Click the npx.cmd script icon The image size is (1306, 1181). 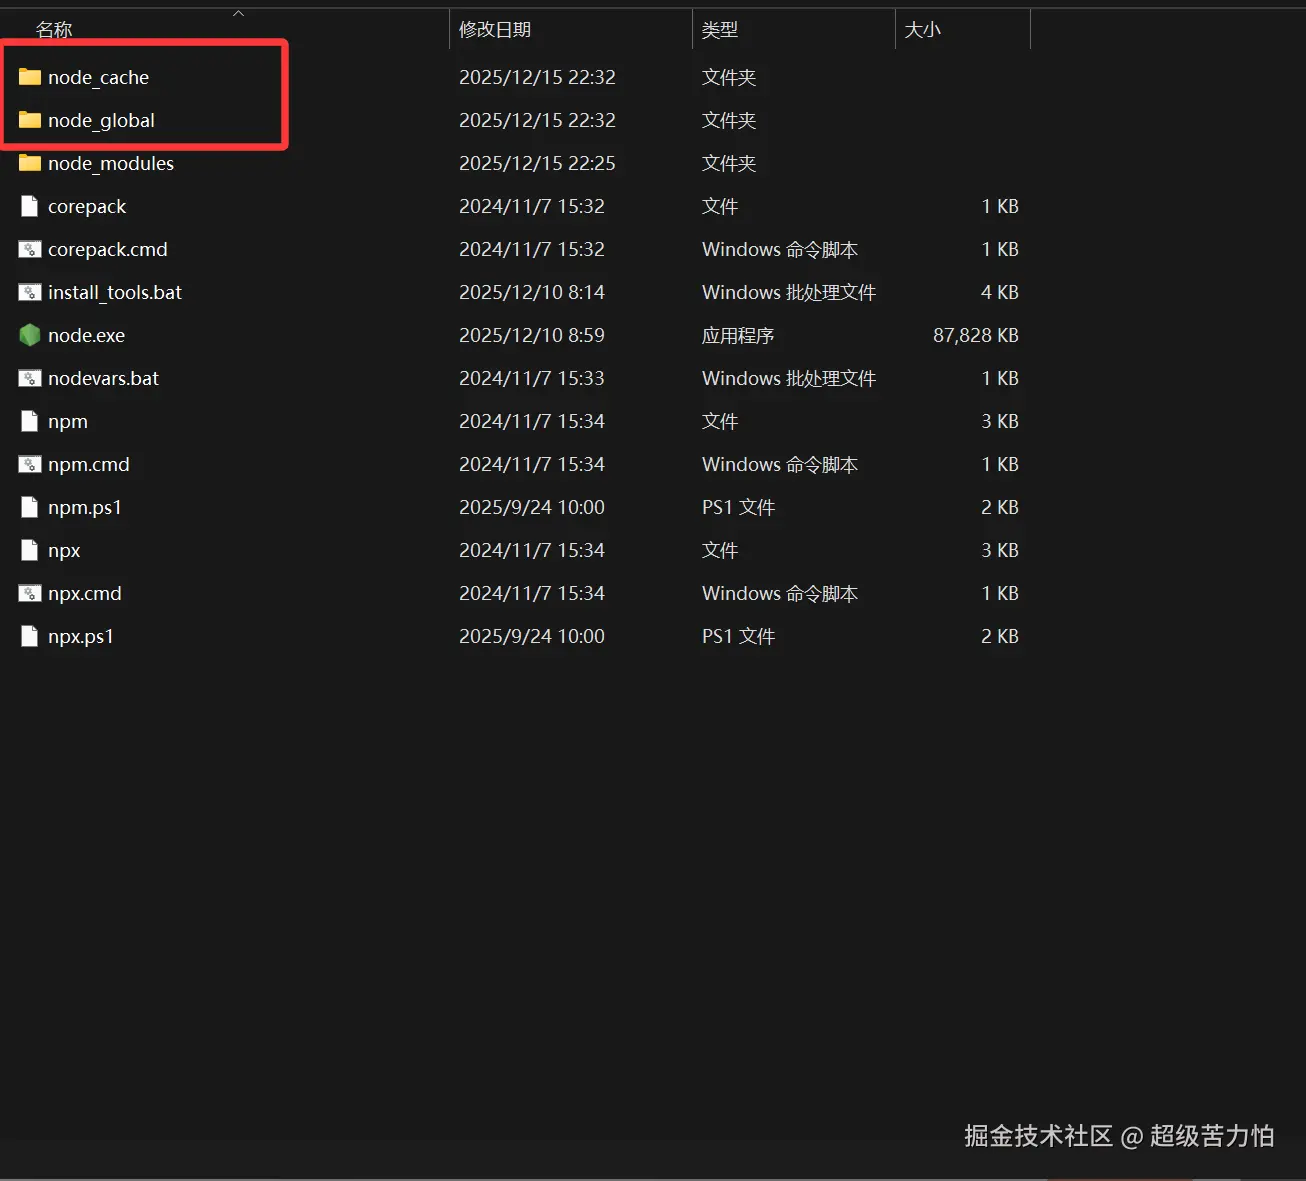30,593
